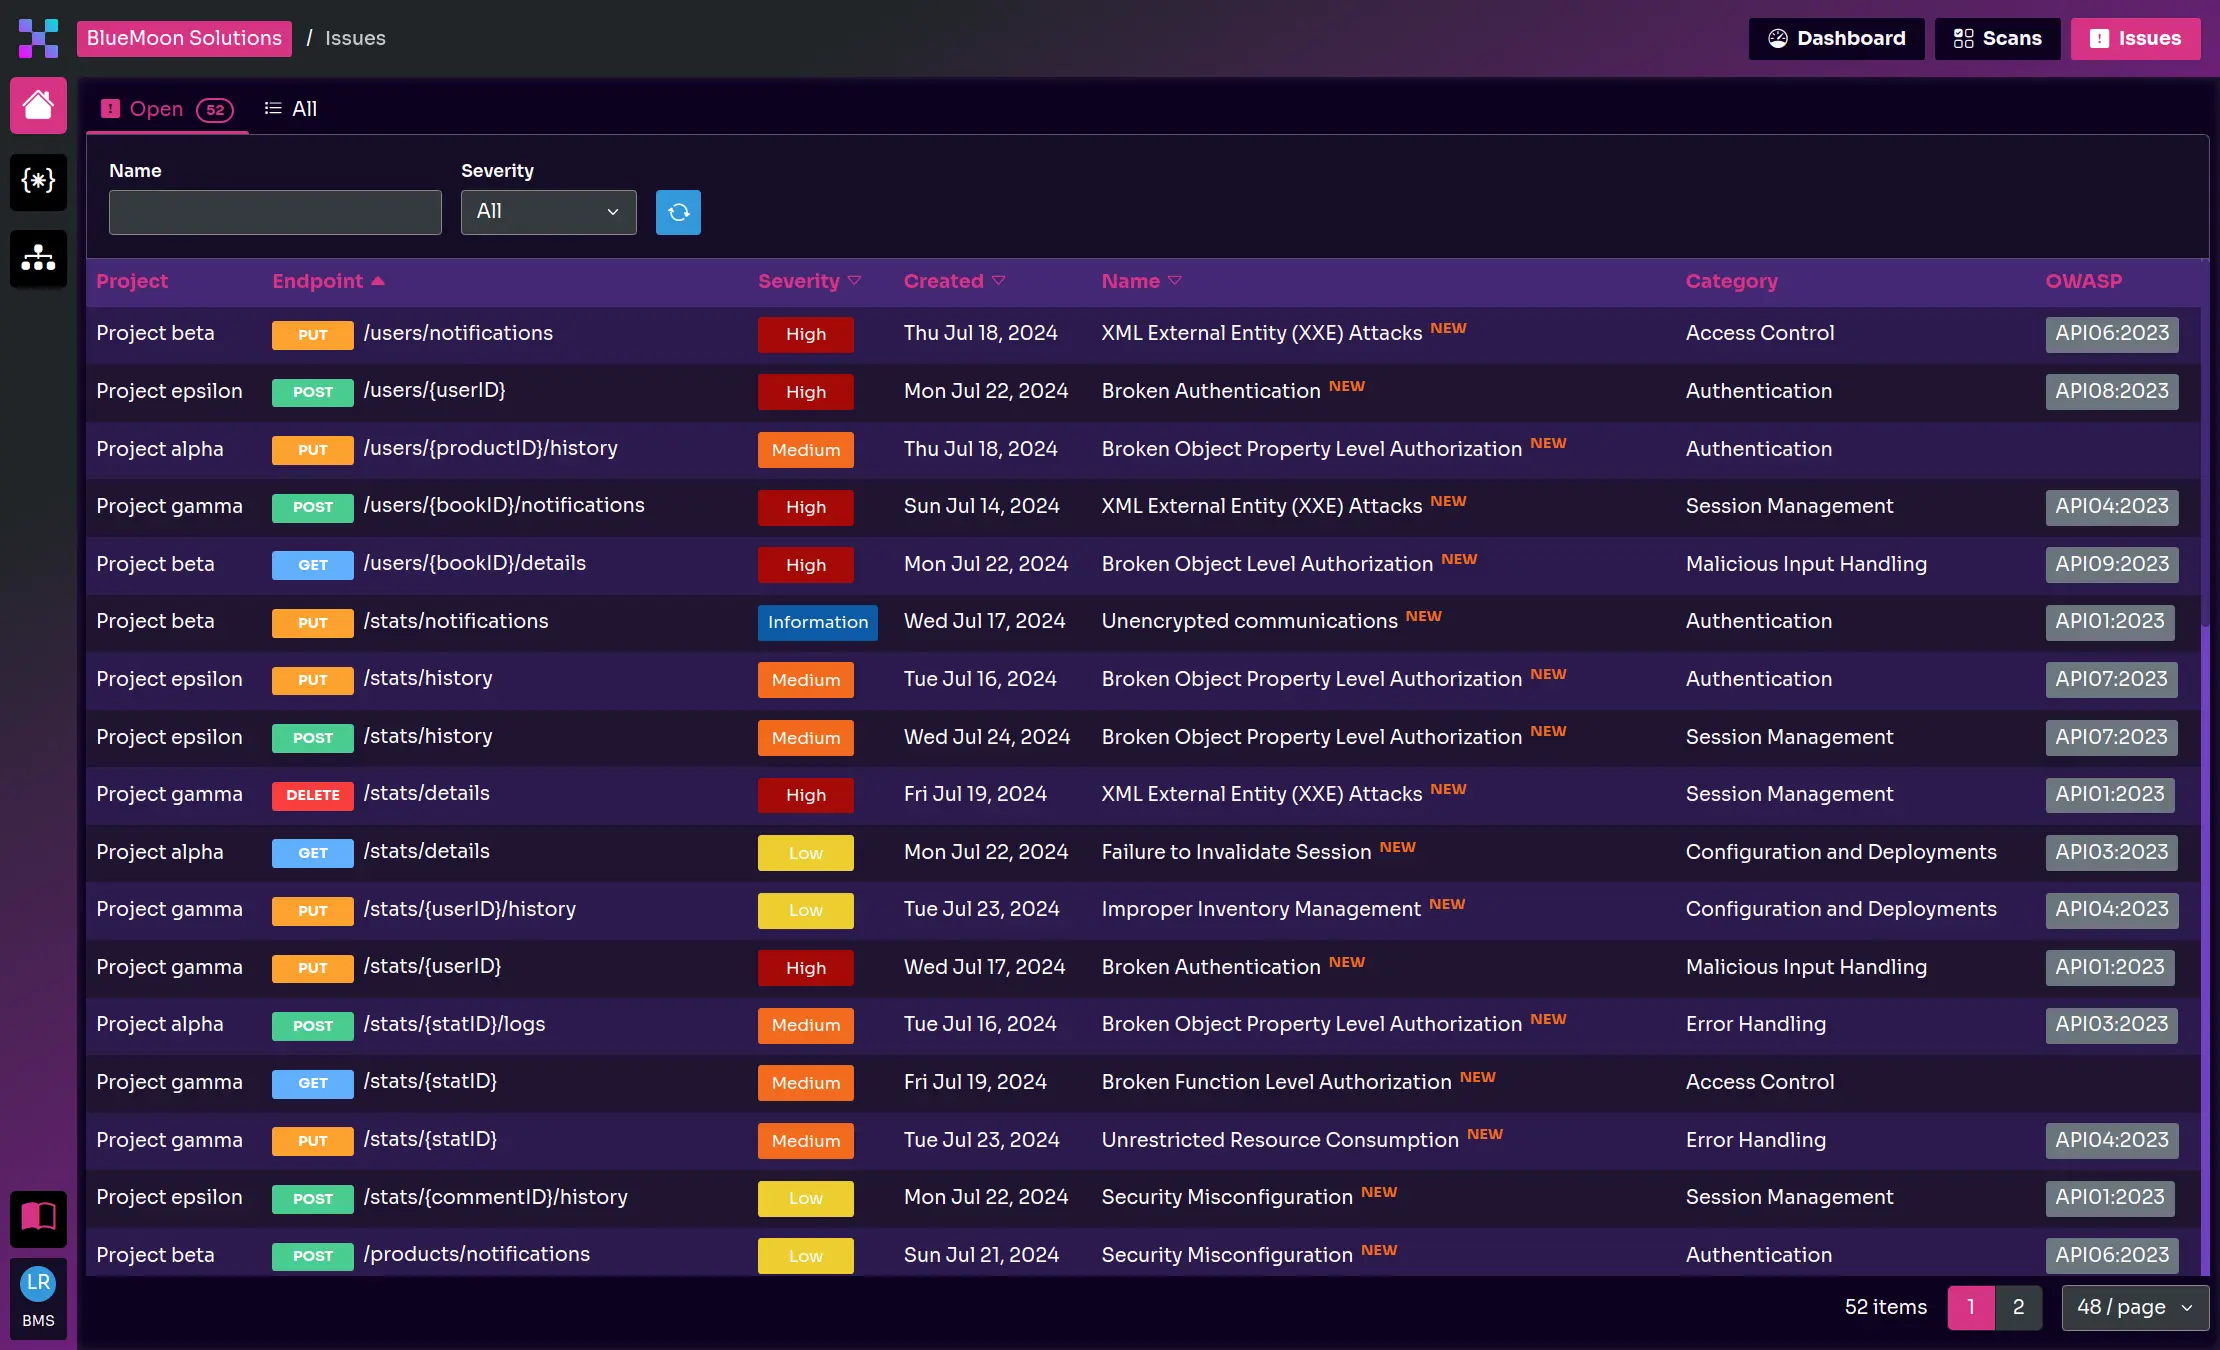
Task: Click the BlueMoon Solutions breadcrumb
Action: pyautogui.click(x=184, y=38)
